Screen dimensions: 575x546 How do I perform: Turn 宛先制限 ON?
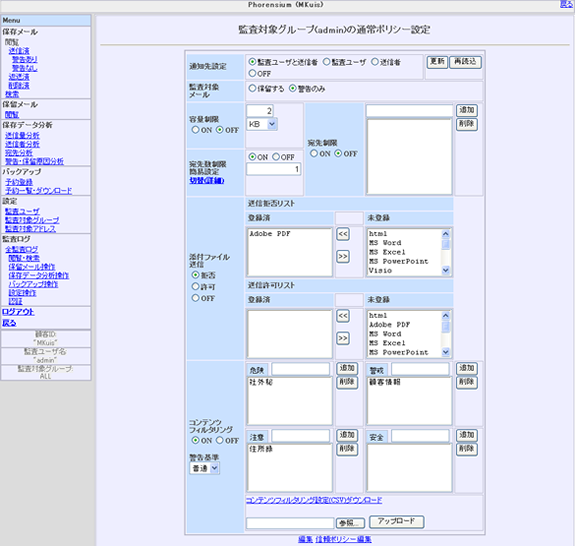click(x=314, y=153)
